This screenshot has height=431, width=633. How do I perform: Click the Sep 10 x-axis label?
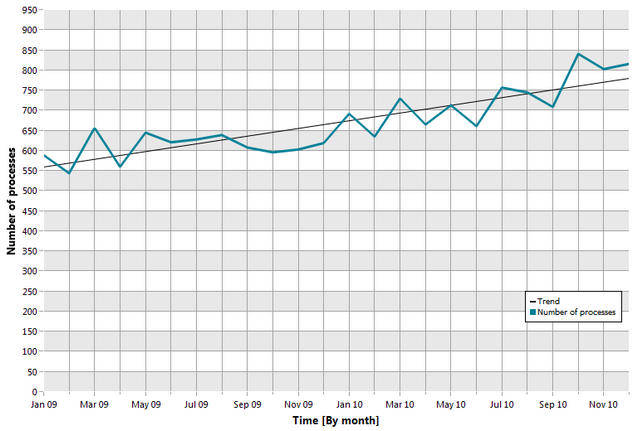(553, 404)
